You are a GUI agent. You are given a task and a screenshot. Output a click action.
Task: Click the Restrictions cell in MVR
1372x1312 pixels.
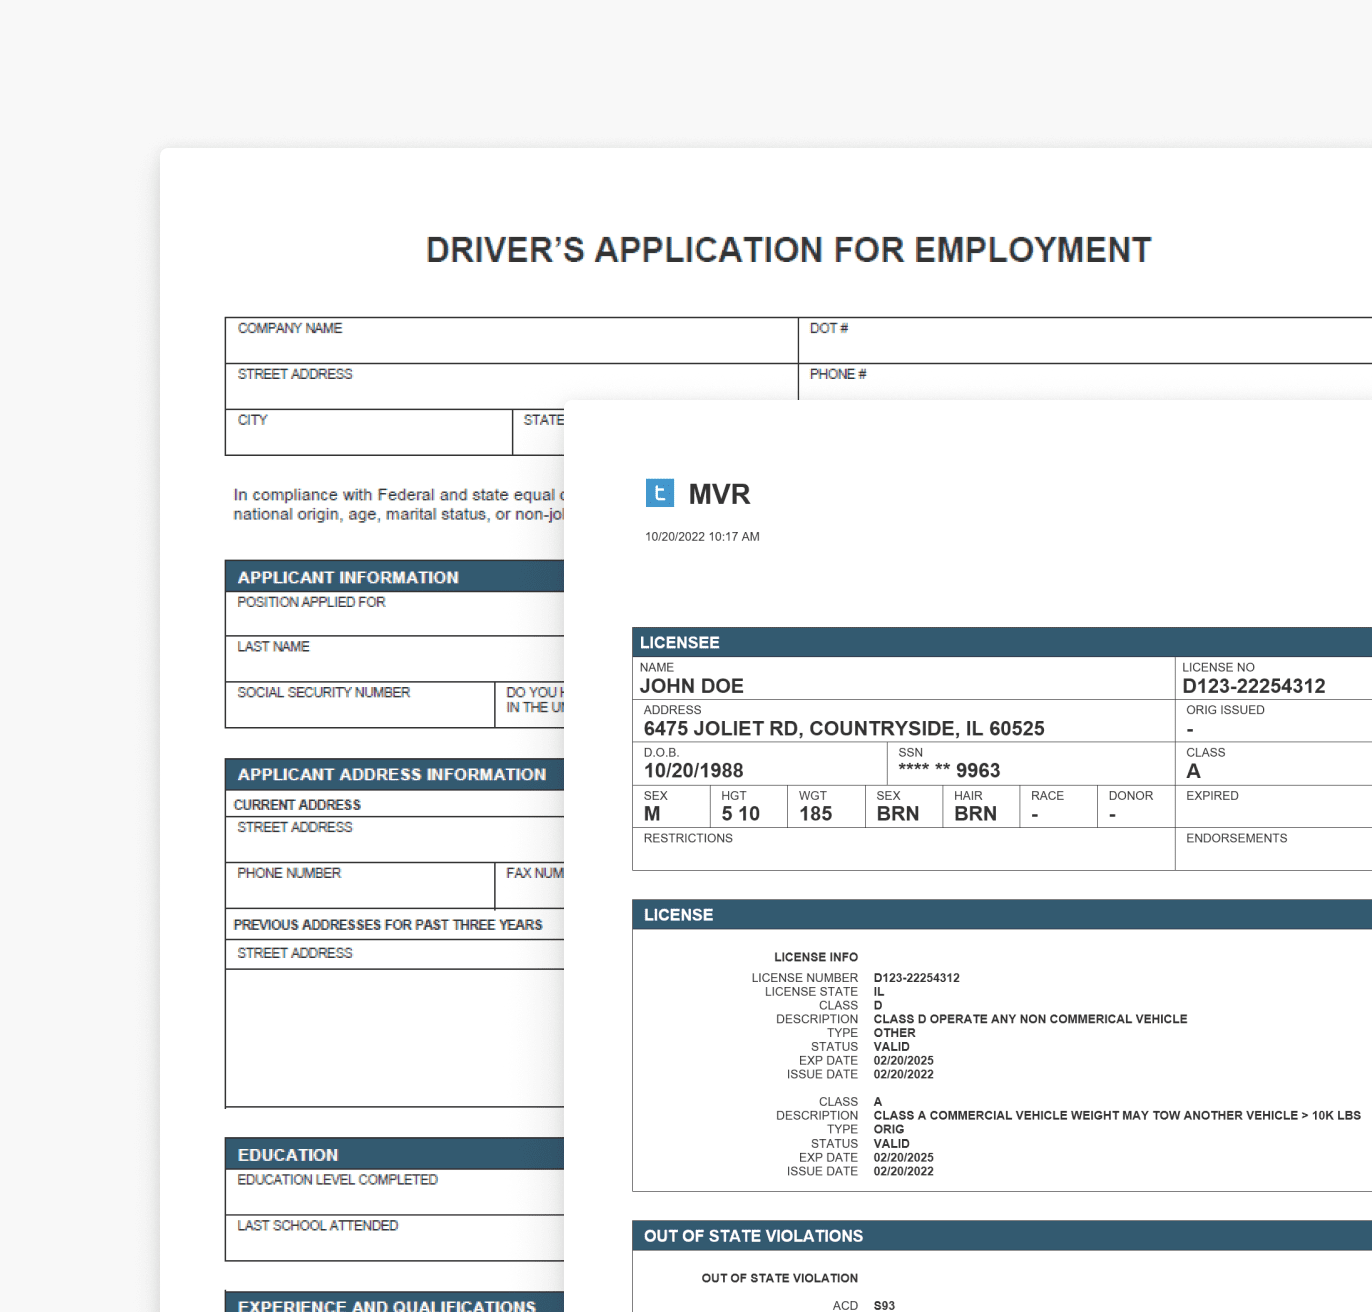pos(904,849)
